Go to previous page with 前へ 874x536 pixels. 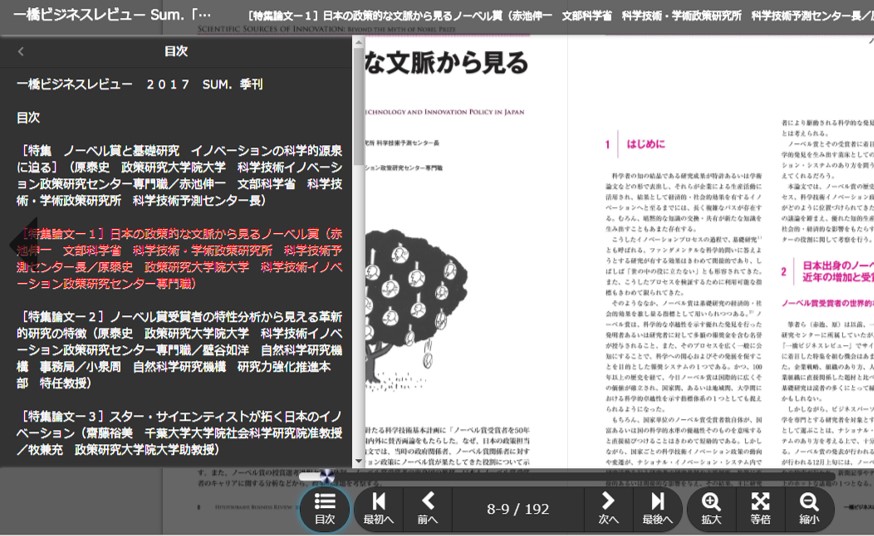click(428, 509)
